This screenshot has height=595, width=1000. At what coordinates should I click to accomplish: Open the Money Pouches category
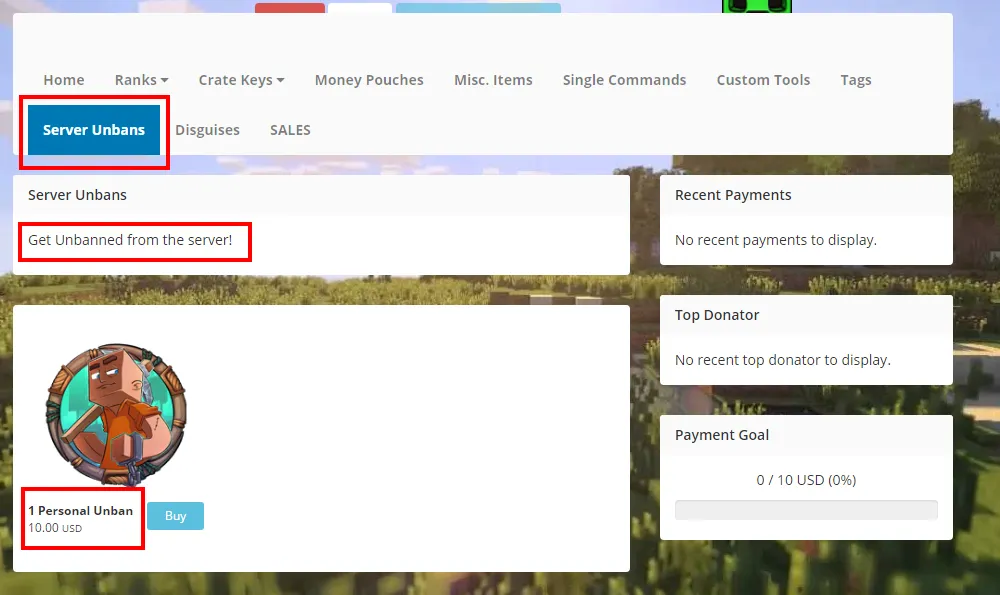coord(369,80)
